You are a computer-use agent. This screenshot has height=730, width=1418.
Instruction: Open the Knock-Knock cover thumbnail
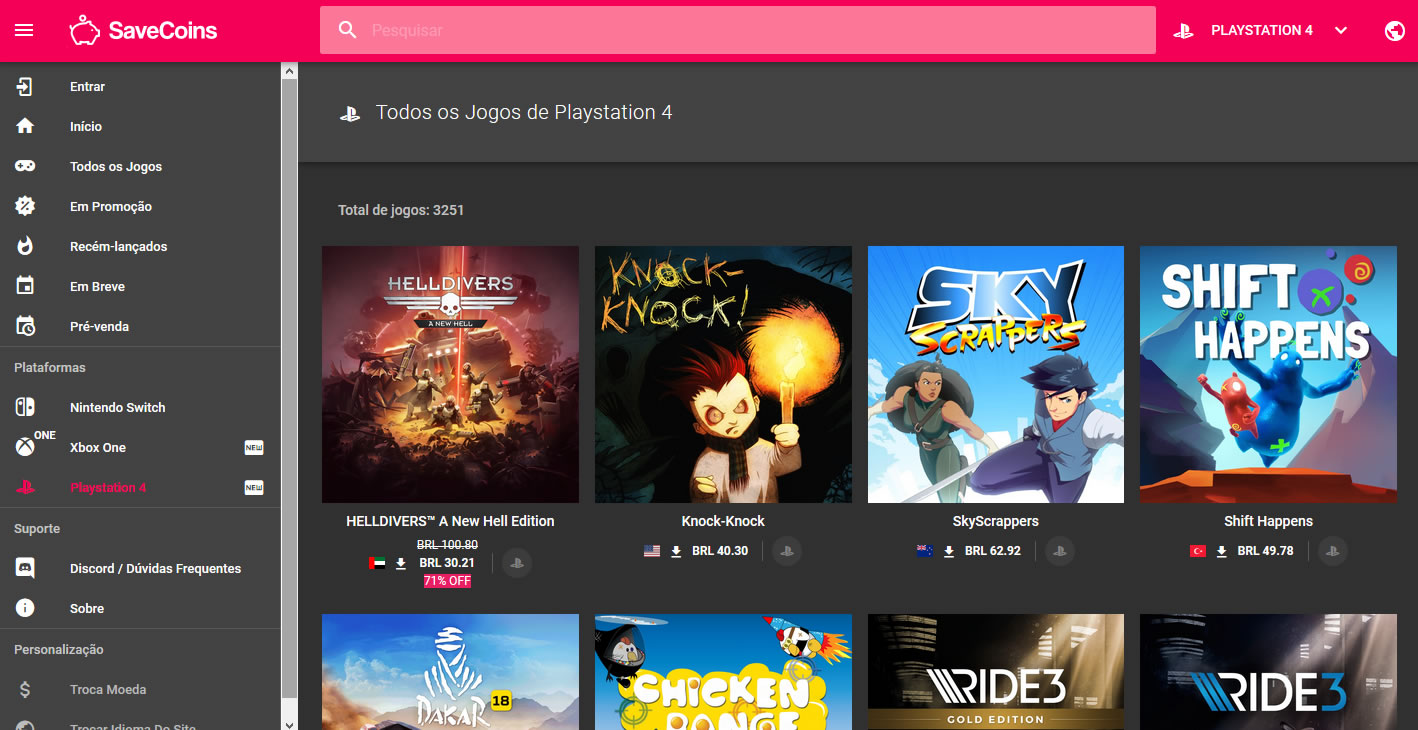click(x=723, y=374)
